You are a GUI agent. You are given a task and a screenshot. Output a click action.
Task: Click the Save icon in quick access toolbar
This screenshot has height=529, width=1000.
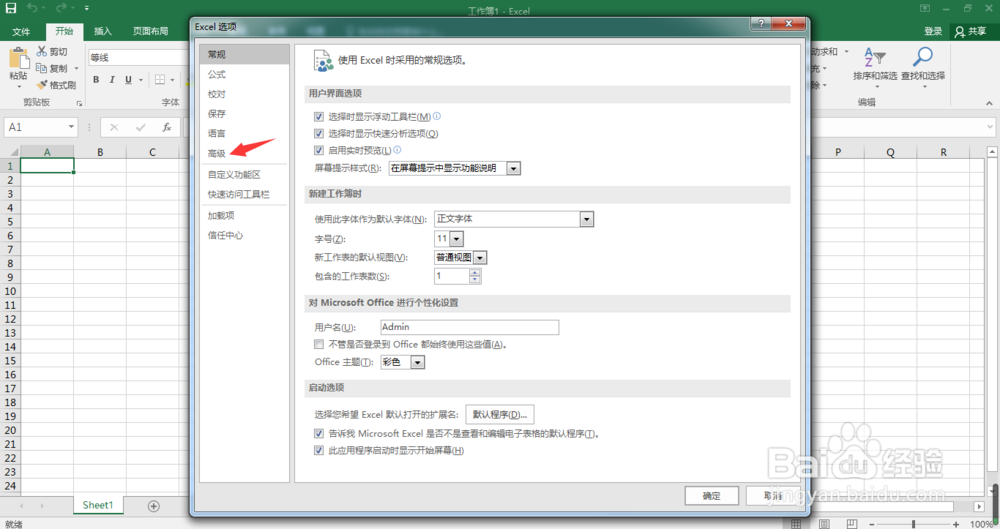pos(11,8)
